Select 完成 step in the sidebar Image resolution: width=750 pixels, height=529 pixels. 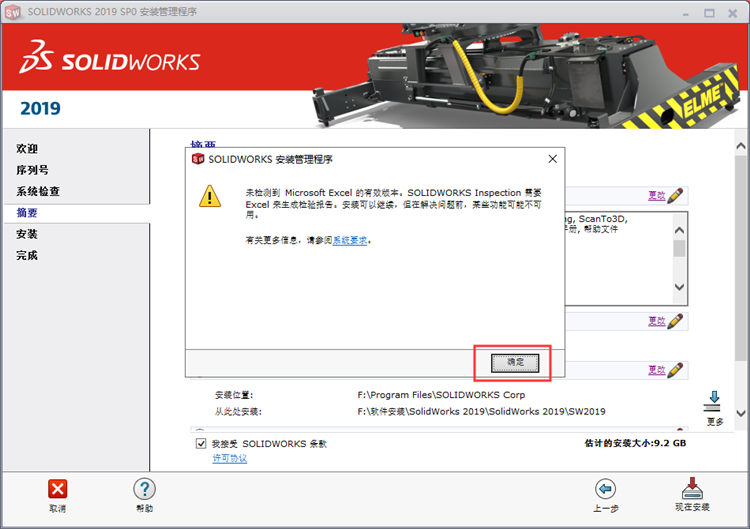[27, 255]
